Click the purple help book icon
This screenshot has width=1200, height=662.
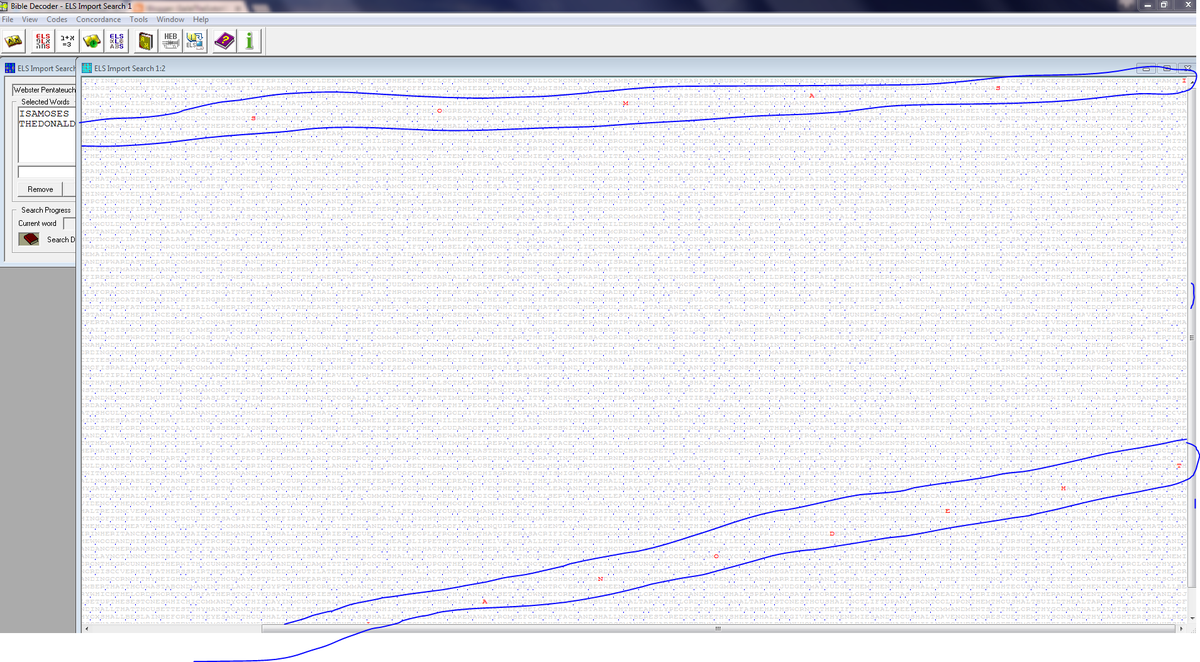pos(225,41)
